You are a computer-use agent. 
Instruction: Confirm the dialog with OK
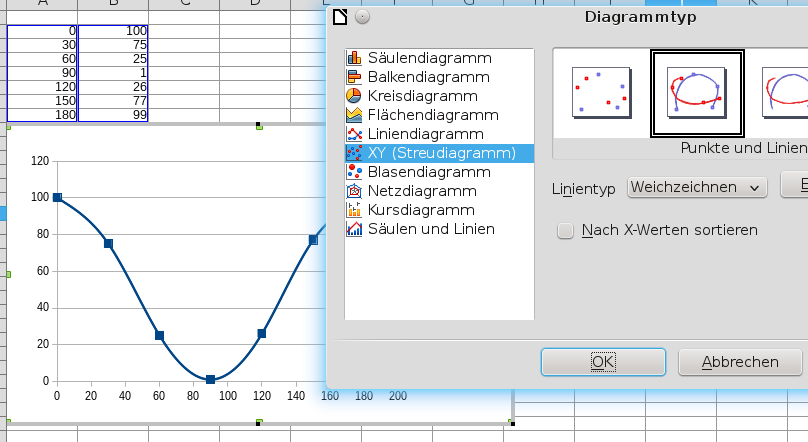pyautogui.click(x=603, y=362)
